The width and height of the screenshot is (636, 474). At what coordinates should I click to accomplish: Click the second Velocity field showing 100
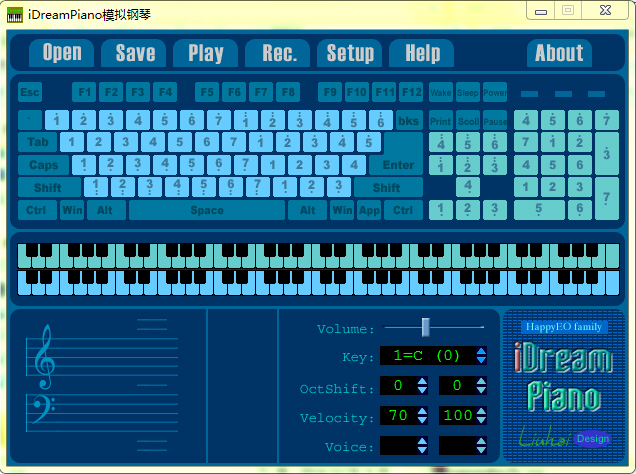[458, 416]
